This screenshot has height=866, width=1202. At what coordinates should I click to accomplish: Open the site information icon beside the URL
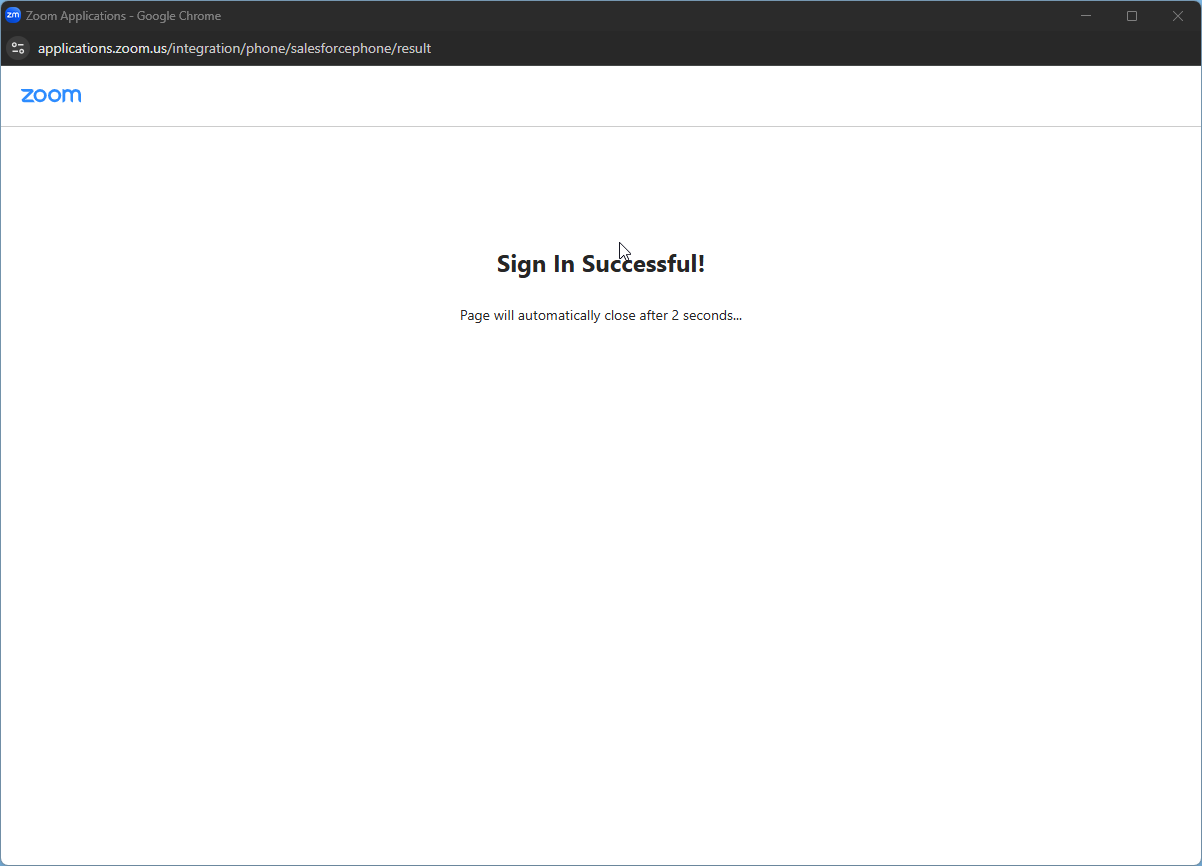click(x=18, y=48)
